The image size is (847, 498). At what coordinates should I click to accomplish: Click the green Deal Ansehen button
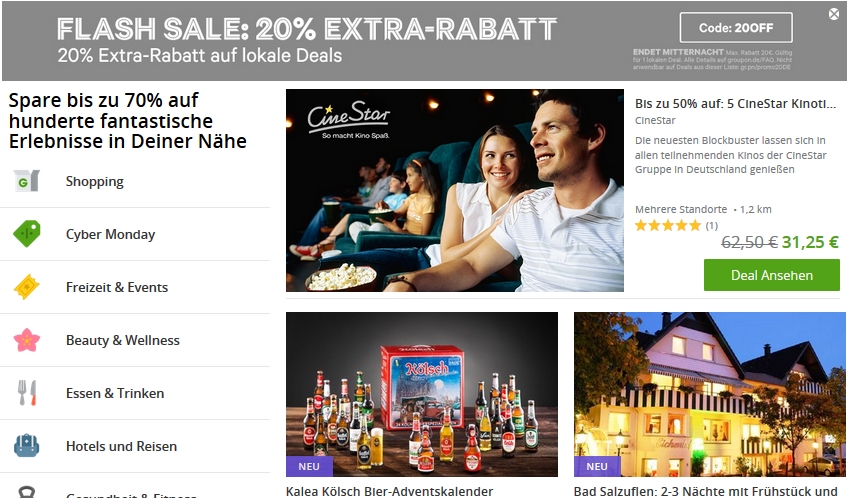[771, 275]
